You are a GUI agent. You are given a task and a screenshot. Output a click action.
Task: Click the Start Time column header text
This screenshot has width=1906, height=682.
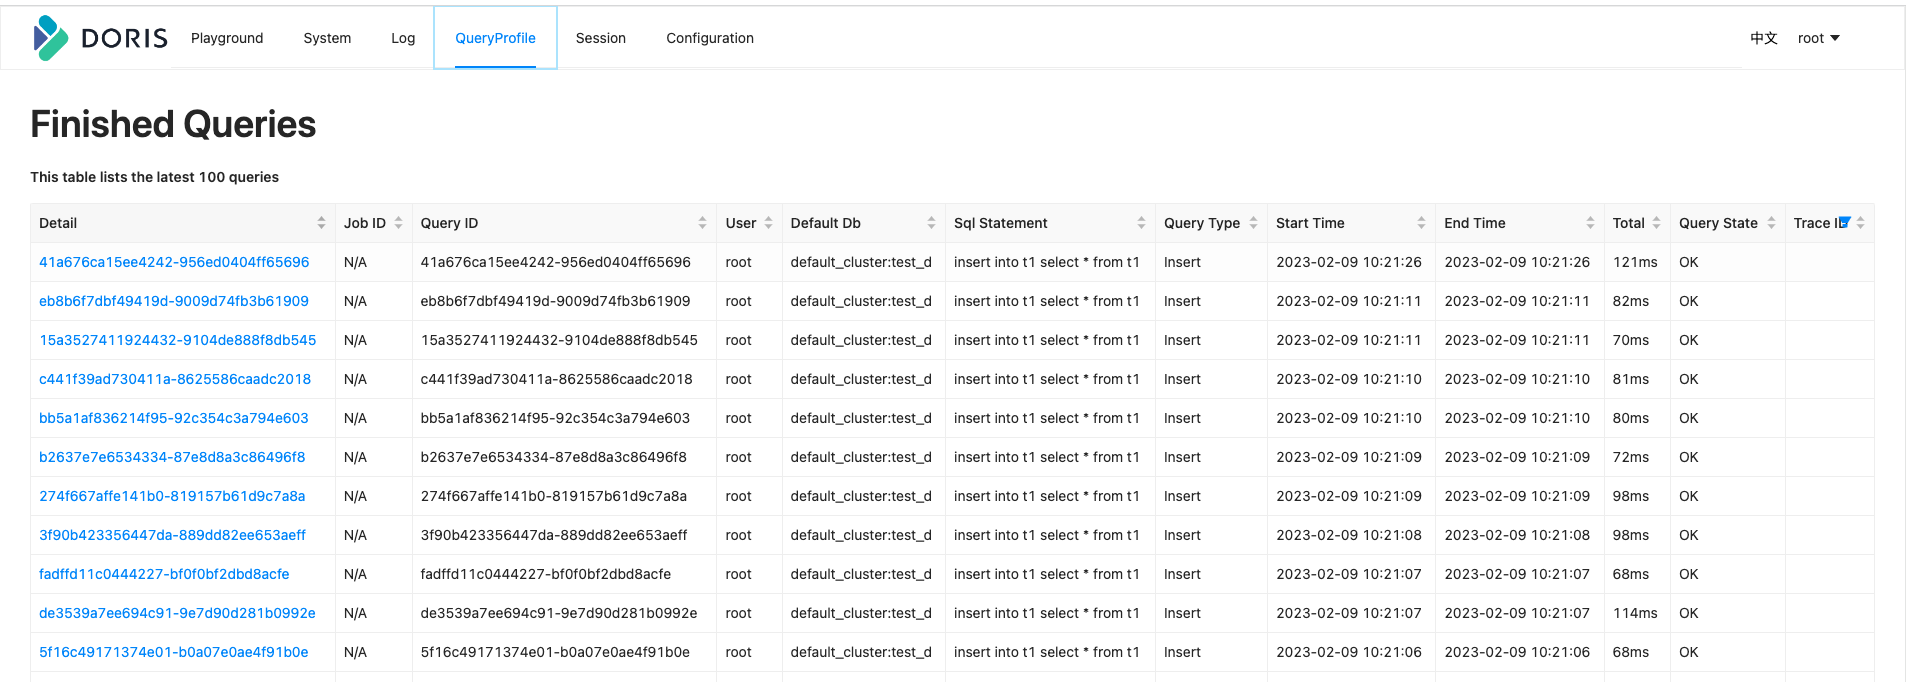[1310, 223]
